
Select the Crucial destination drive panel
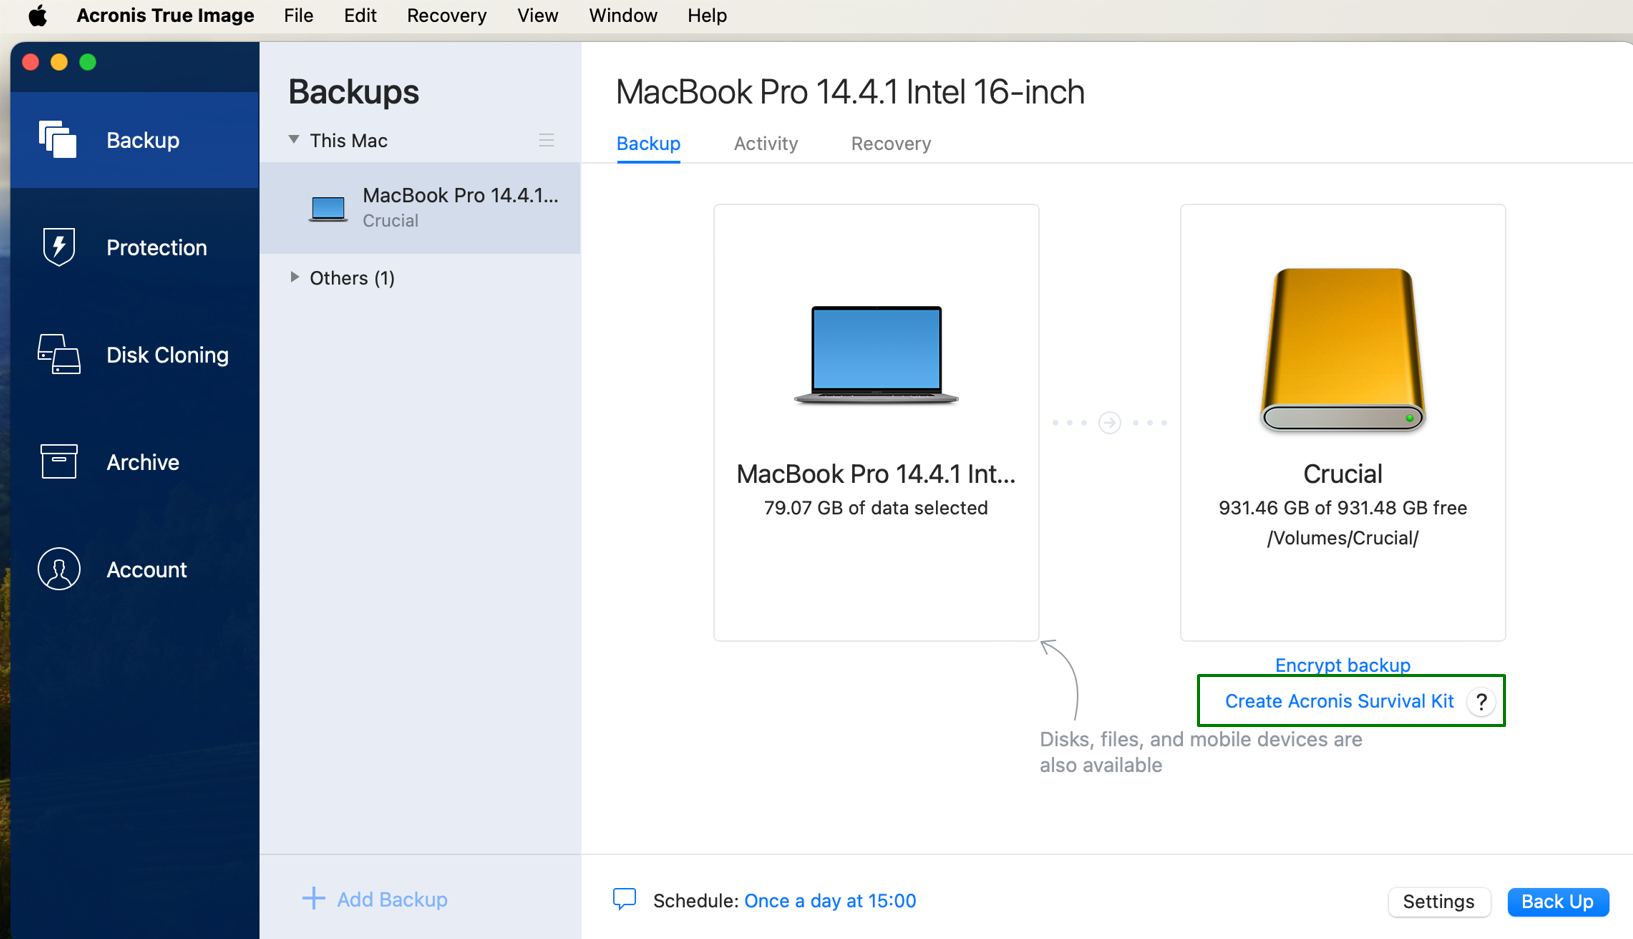(1341, 422)
